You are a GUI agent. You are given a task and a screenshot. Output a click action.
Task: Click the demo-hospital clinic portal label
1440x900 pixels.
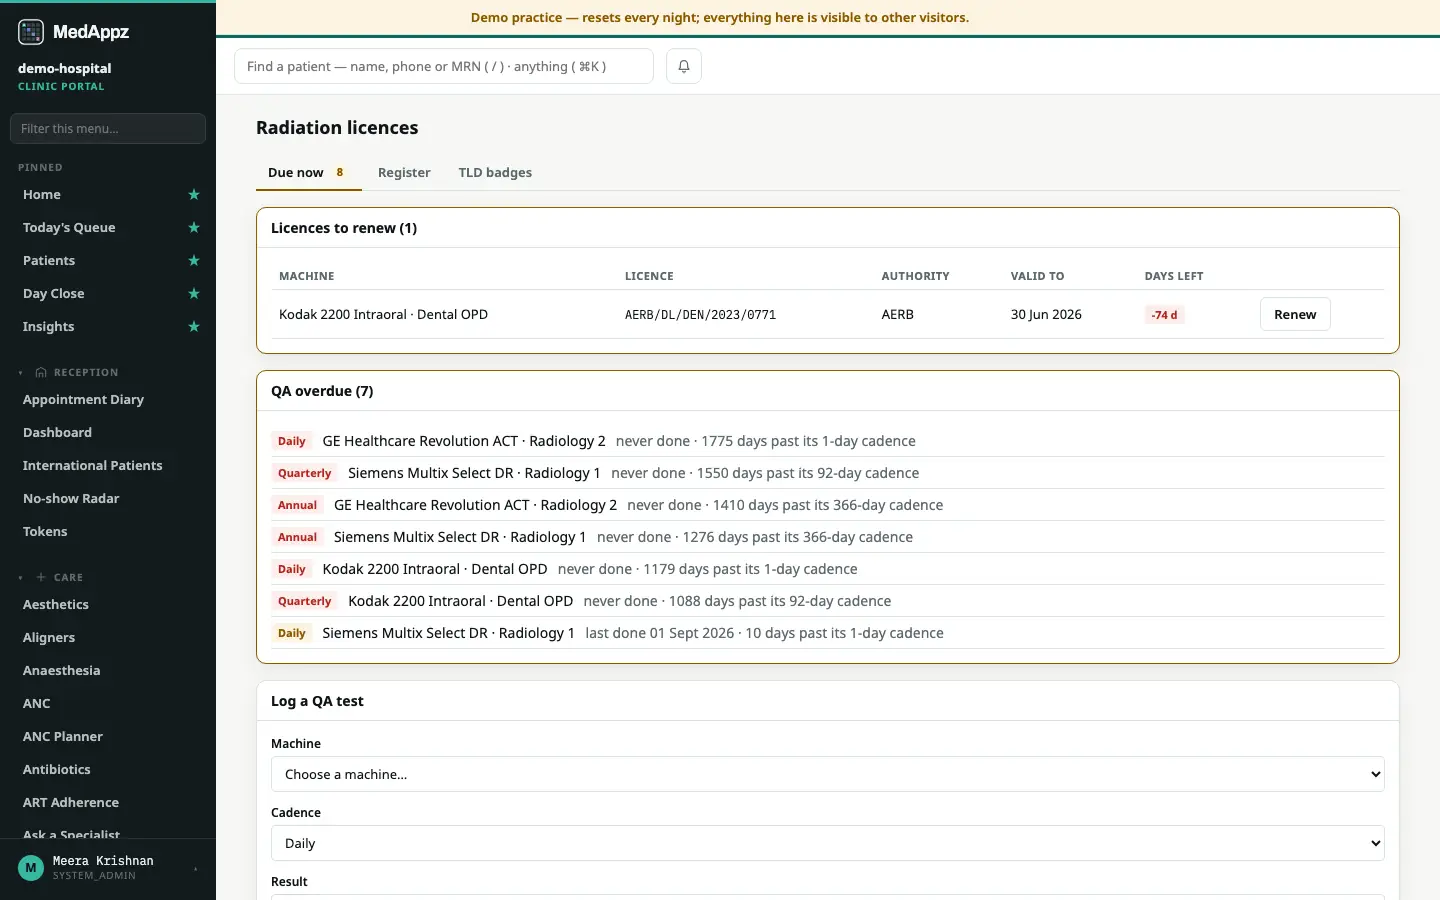[x=65, y=76]
